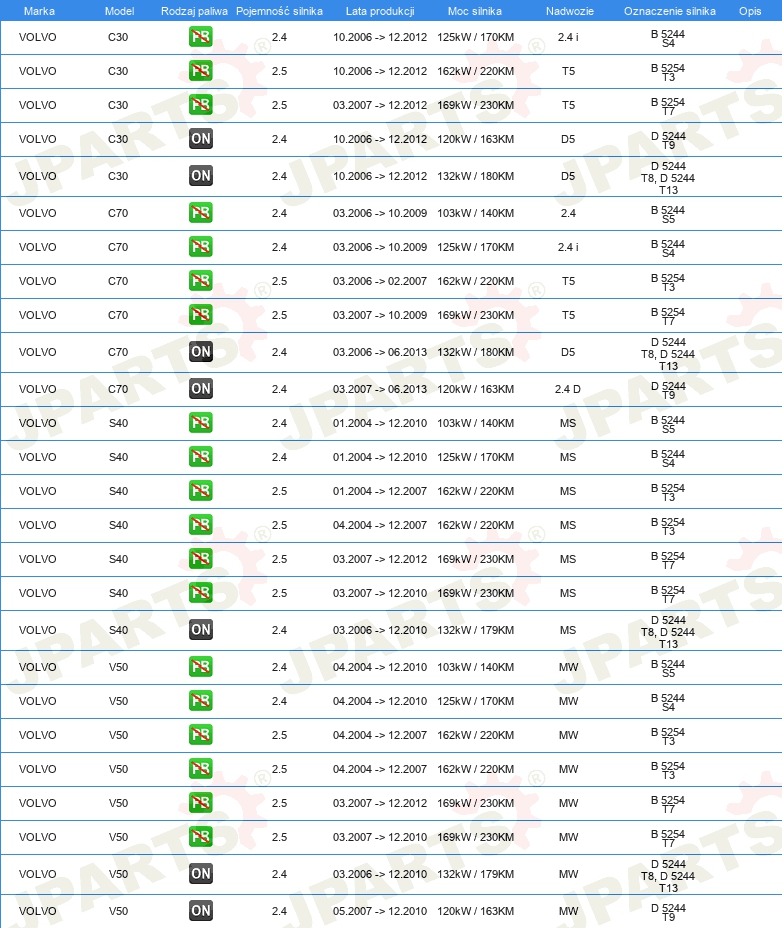Click the Pojemność silnika column header

click(x=279, y=11)
